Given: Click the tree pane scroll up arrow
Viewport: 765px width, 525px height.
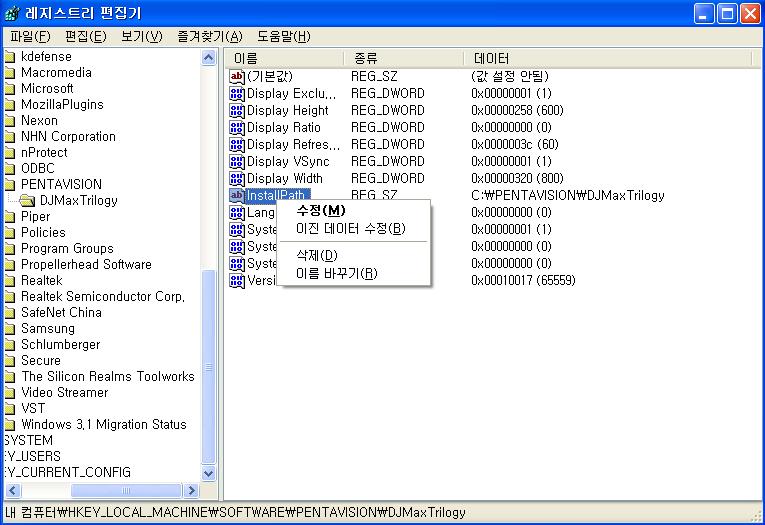Looking at the screenshot, I should [x=209, y=58].
